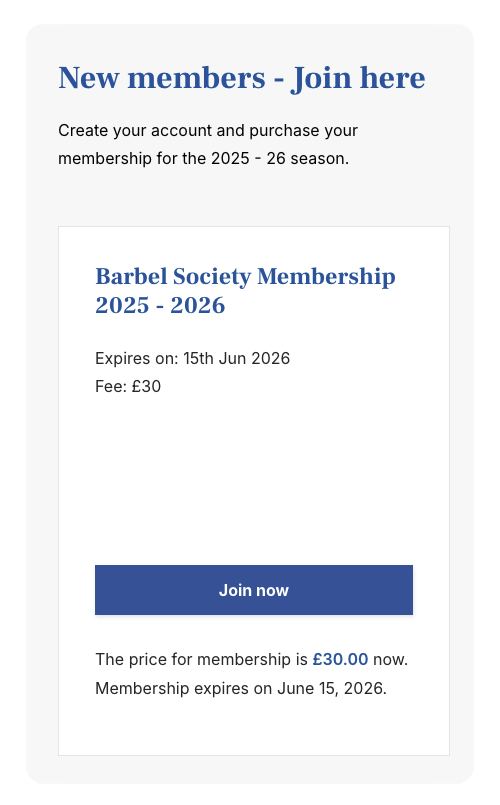The width and height of the screenshot is (500, 805).
Task: Click the word "now." after the price
Action: tap(390, 659)
